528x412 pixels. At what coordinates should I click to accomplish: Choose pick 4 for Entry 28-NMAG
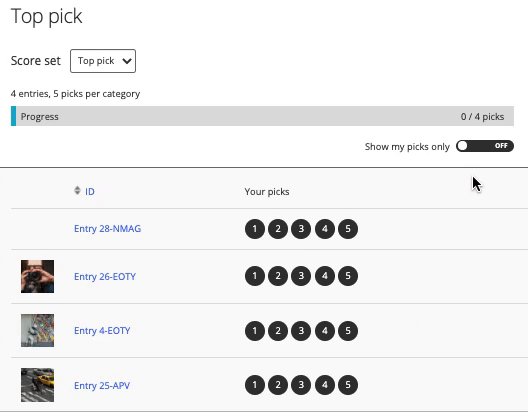coord(325,229)
